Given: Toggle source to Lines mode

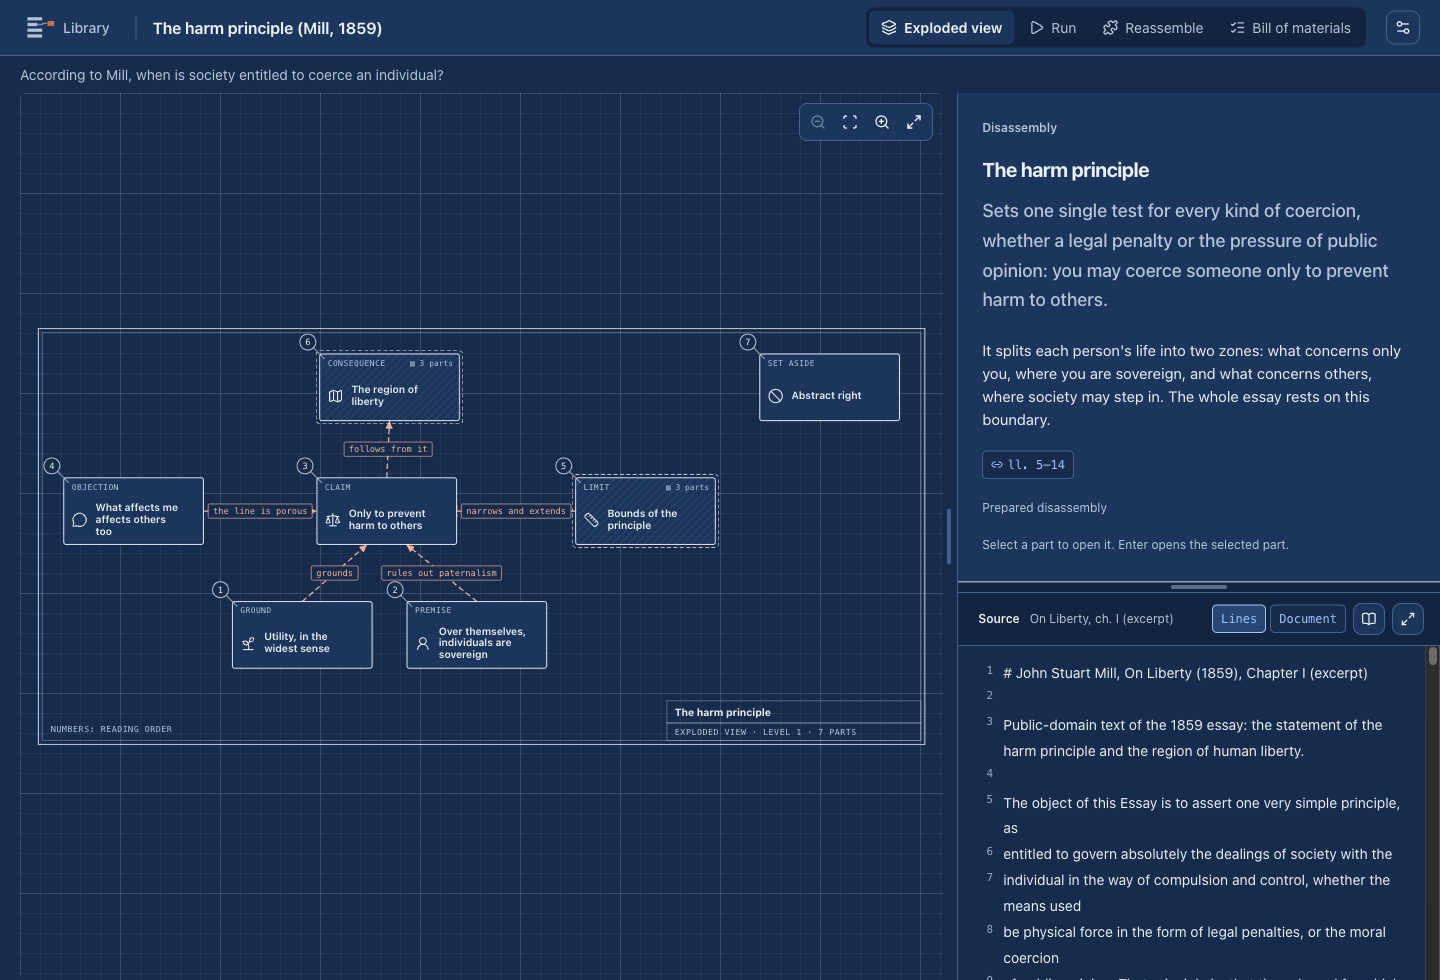Looking at the screenshot, I should tap(1239, 619).
